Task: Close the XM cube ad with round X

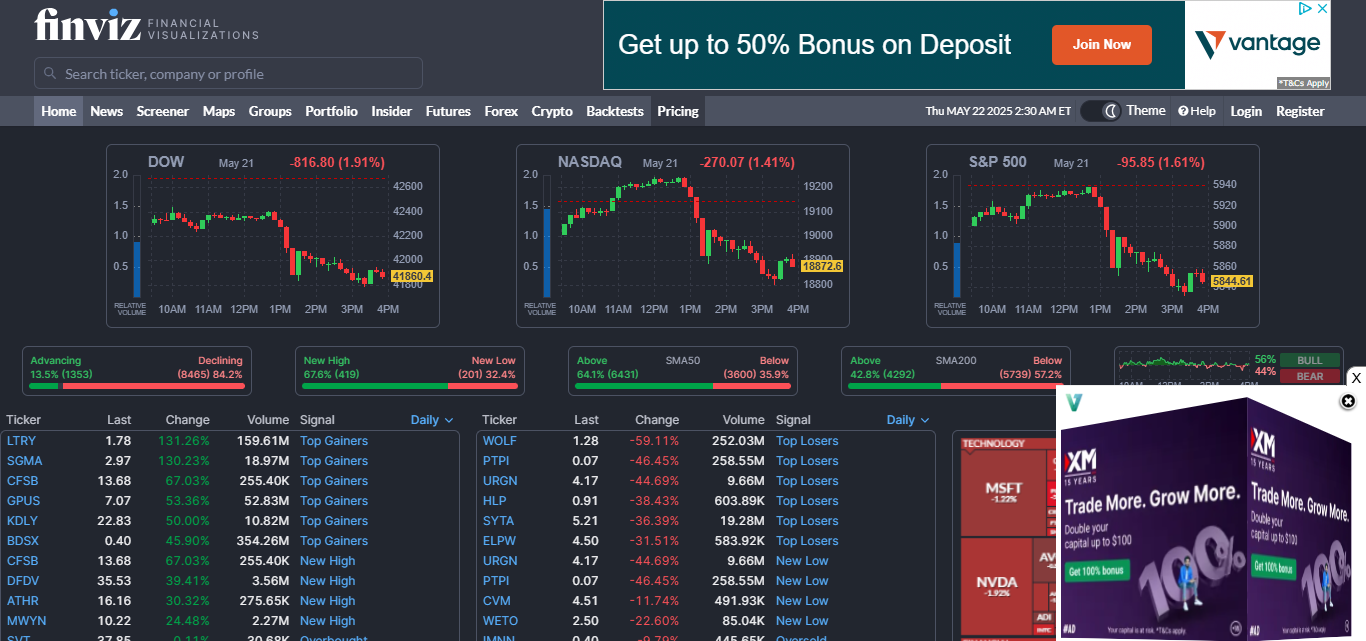Action: (1348, 401)
